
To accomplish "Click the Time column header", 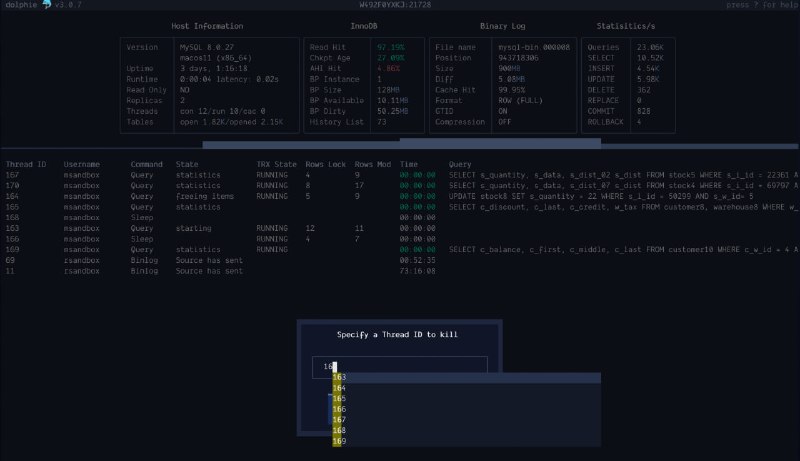I will pyautogui.click(x=409, y=164).
